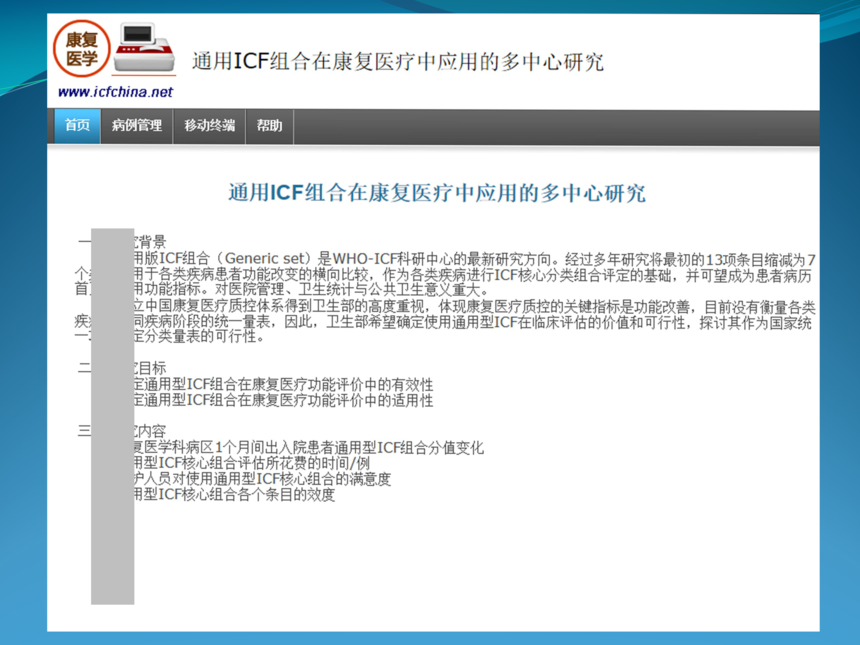Click the line about 1个月间出入院患者
The image size is (860, 645).
[x=309, y=448]
